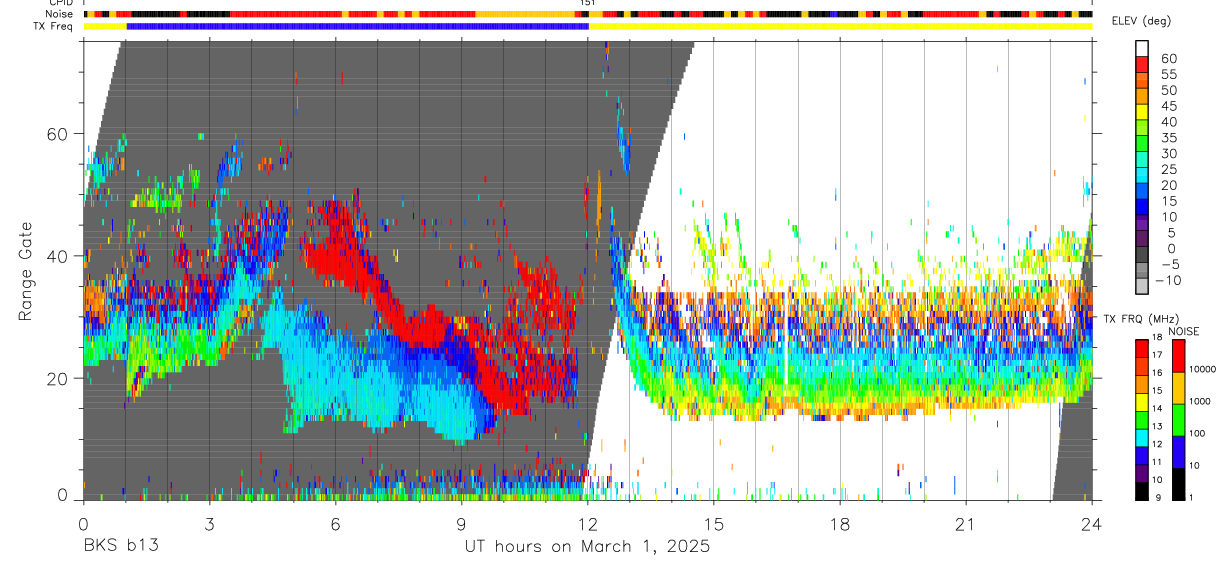The width and height of the screenshot is (1228, 567).
Task: Click the green segment of the NOISE colorbar
Action: 1178,420
